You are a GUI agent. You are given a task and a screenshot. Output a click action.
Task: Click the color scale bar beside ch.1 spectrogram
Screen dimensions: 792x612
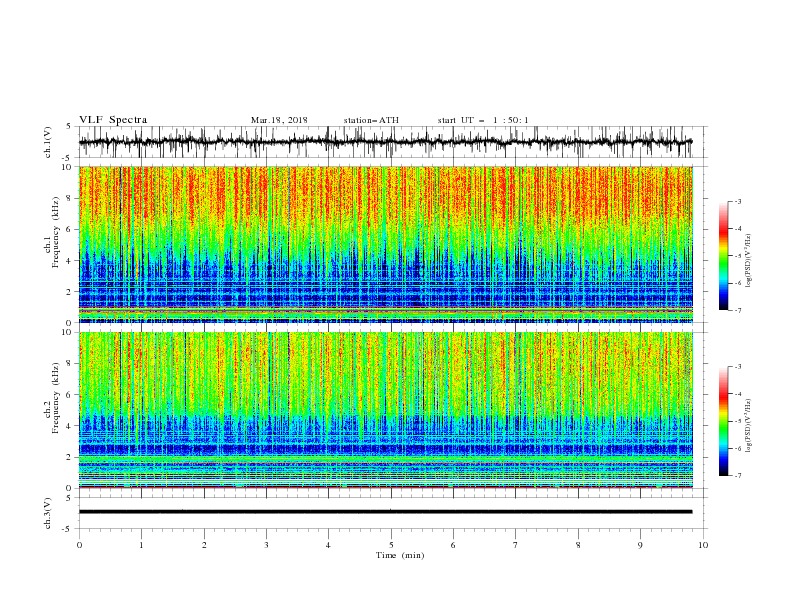[724, 256]
